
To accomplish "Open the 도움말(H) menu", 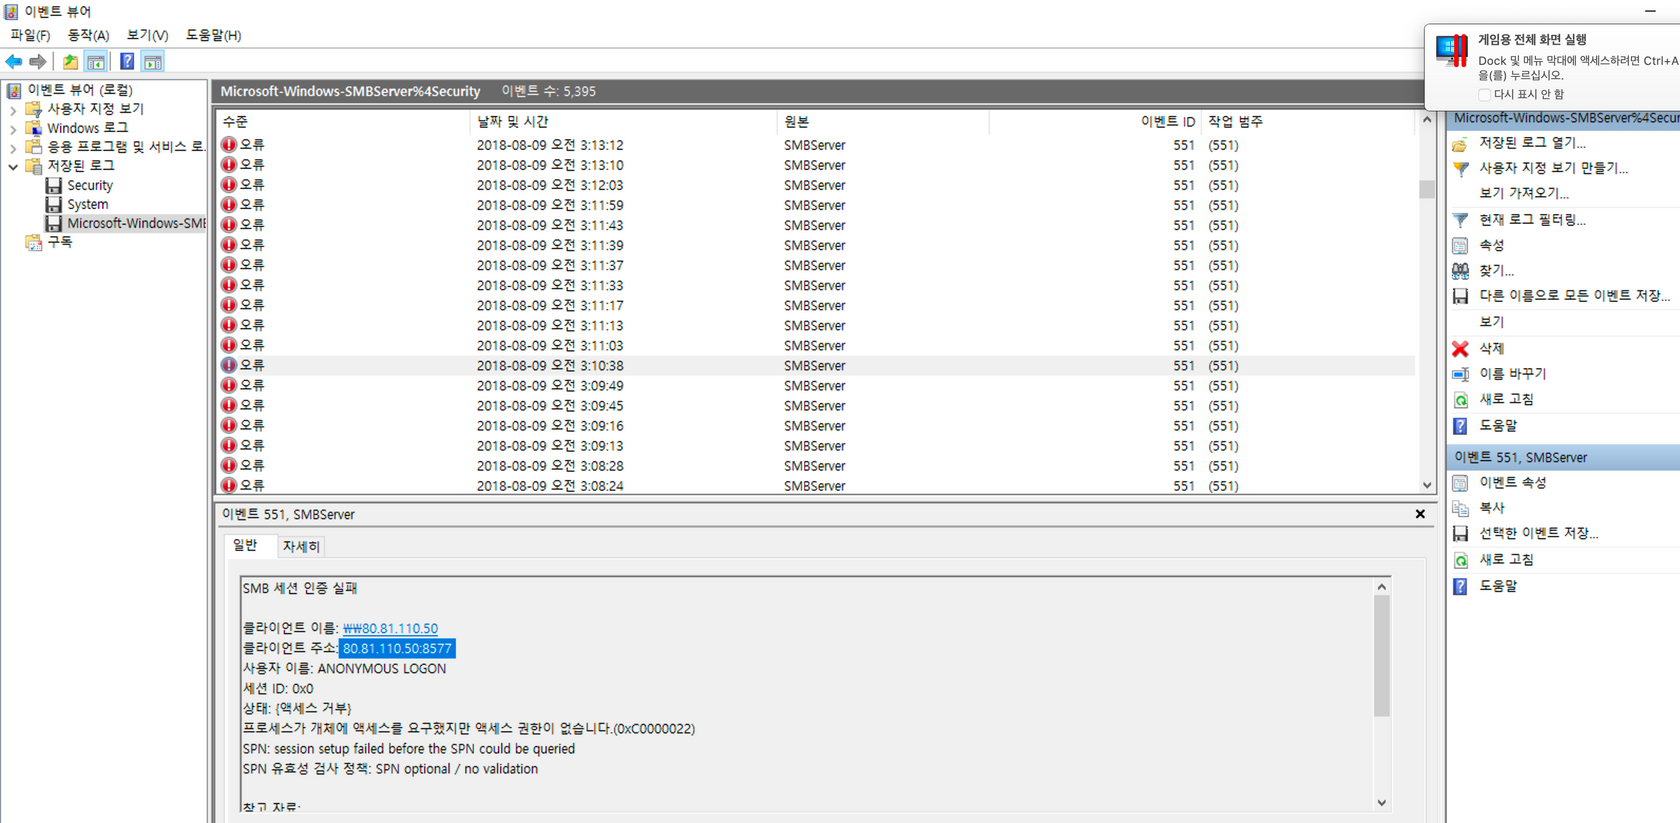I will pyautogui.click(x=213, y=35).
